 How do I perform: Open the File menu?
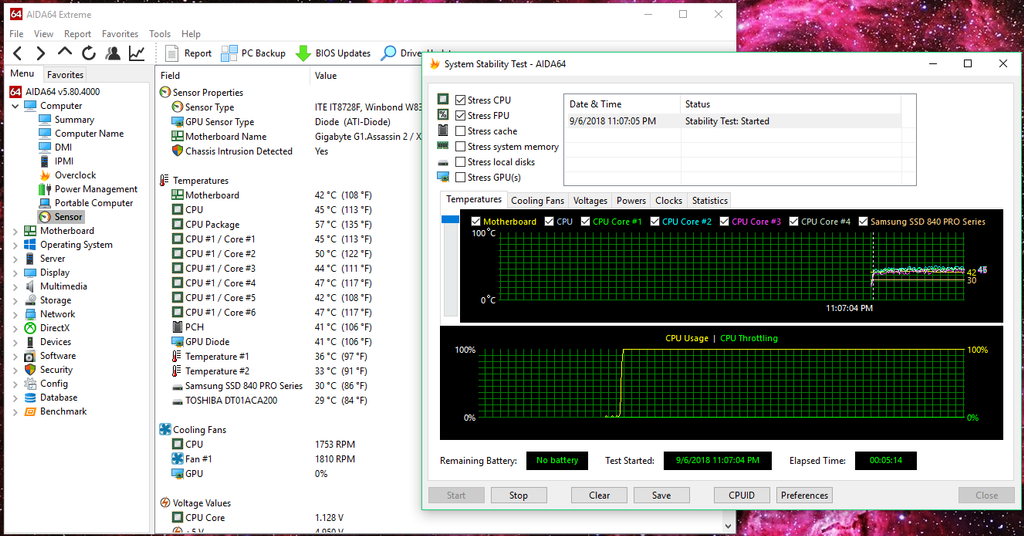click(16, 34)
